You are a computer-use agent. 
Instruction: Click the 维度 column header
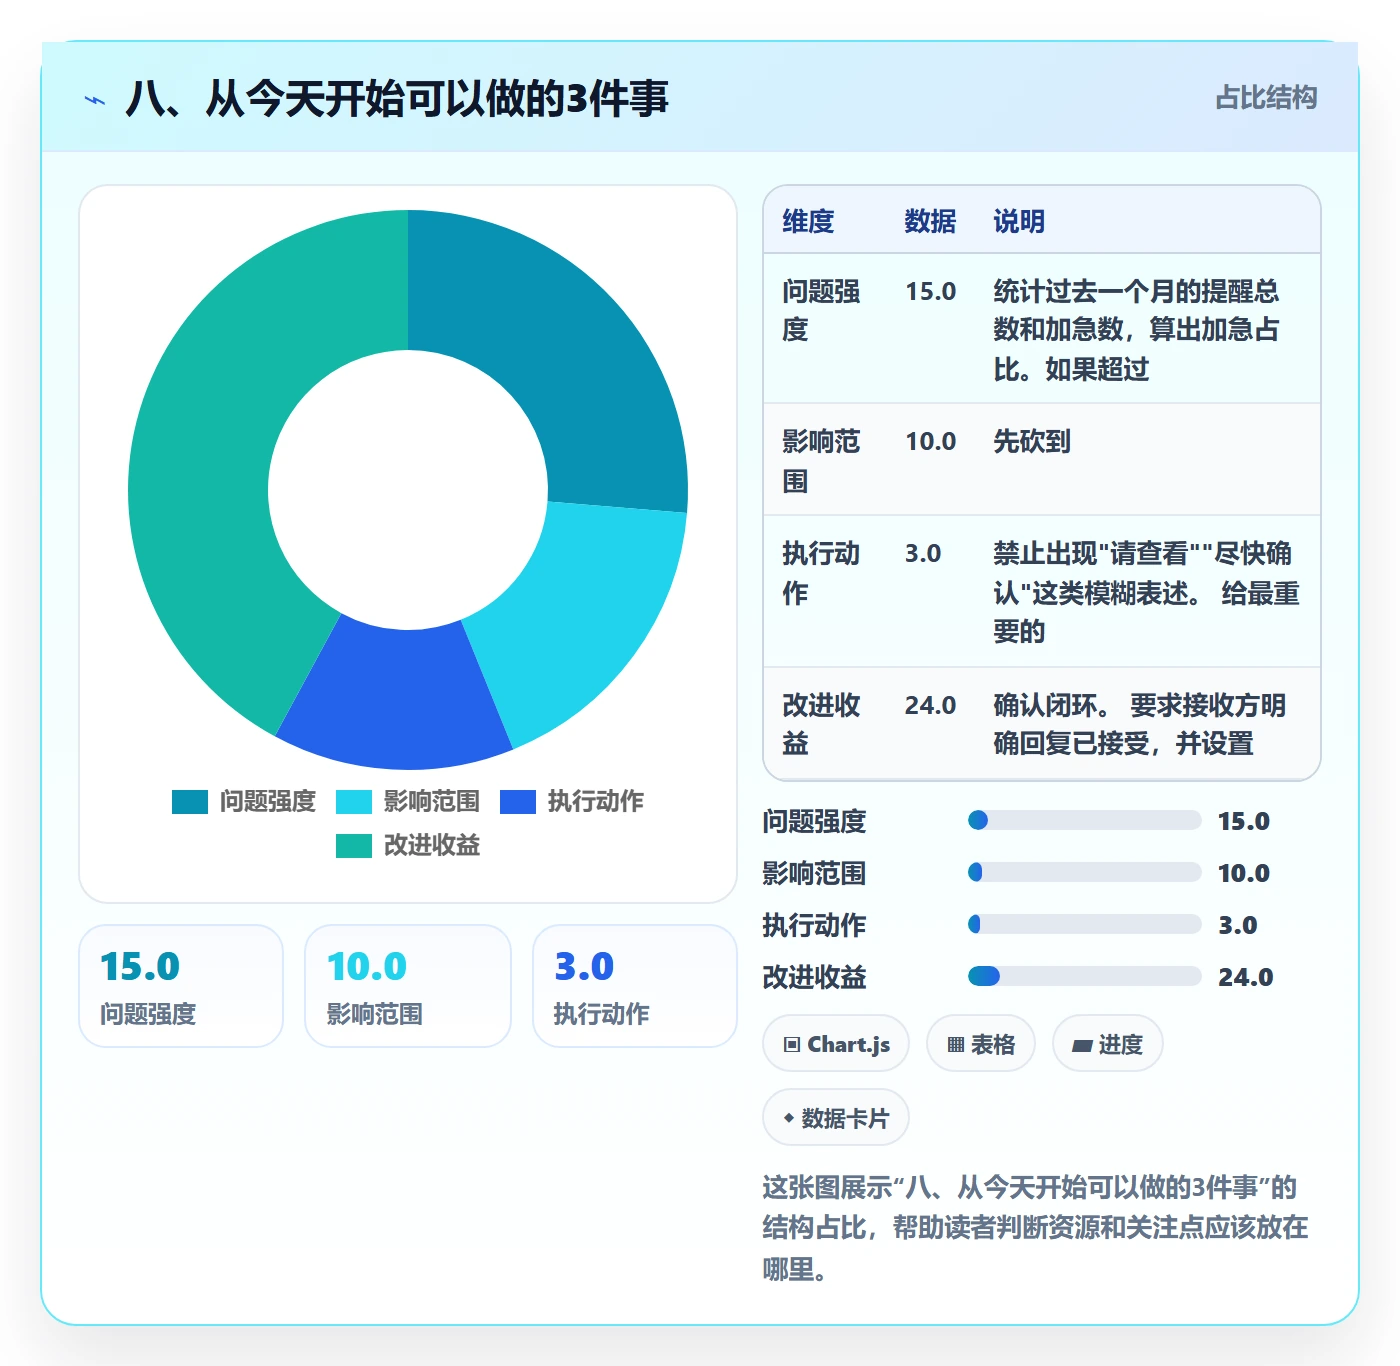pyautogui.click(x=808, y=221)
